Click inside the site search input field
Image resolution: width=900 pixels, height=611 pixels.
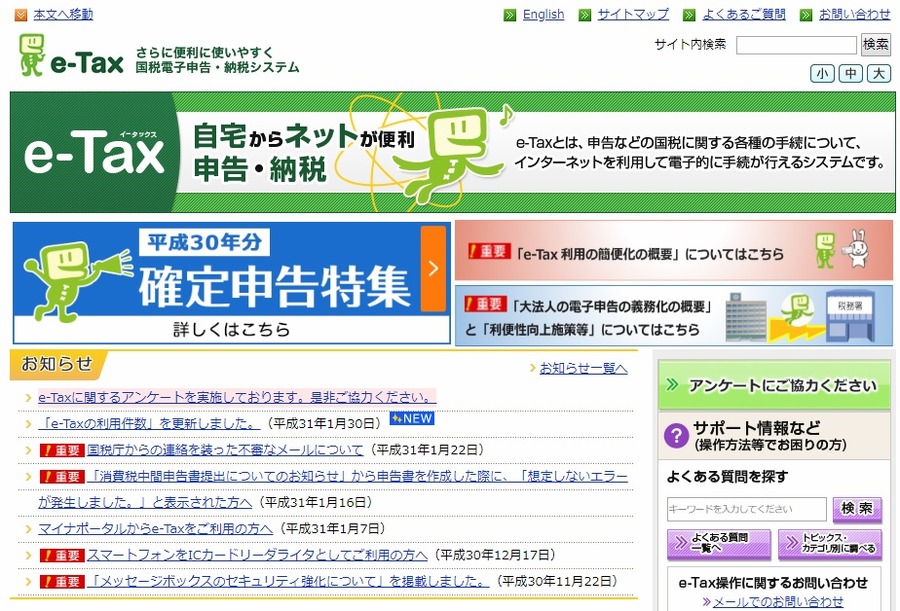coord(795,44)
